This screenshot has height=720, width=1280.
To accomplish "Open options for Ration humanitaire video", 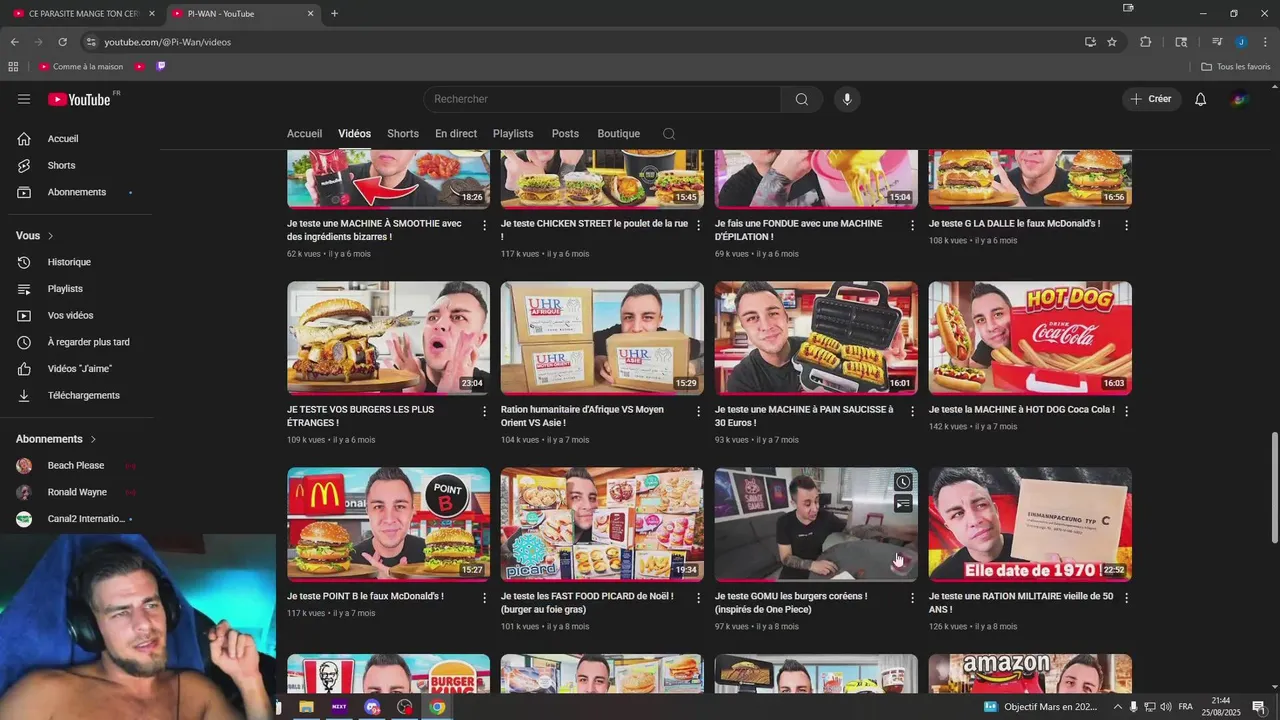I will [699, 411].
